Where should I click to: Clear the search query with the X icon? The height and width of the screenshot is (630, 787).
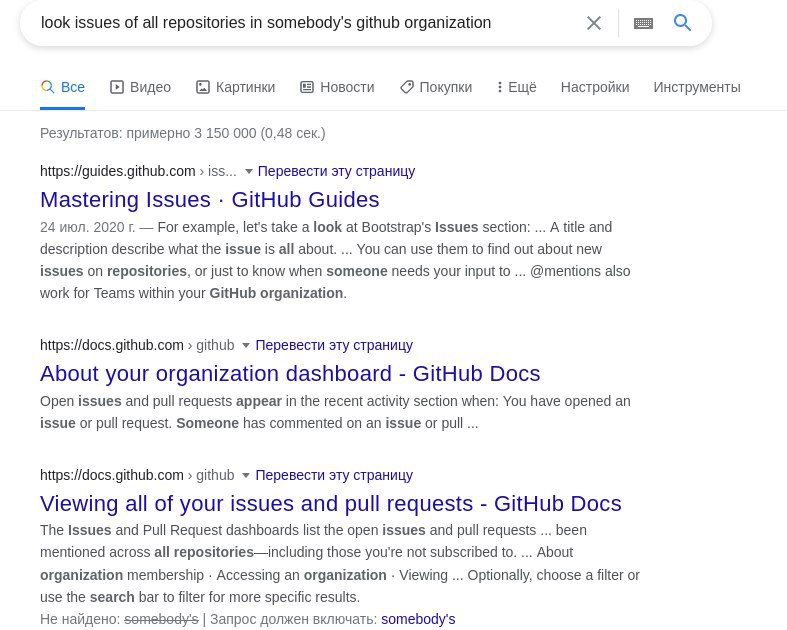click(594, 23)
